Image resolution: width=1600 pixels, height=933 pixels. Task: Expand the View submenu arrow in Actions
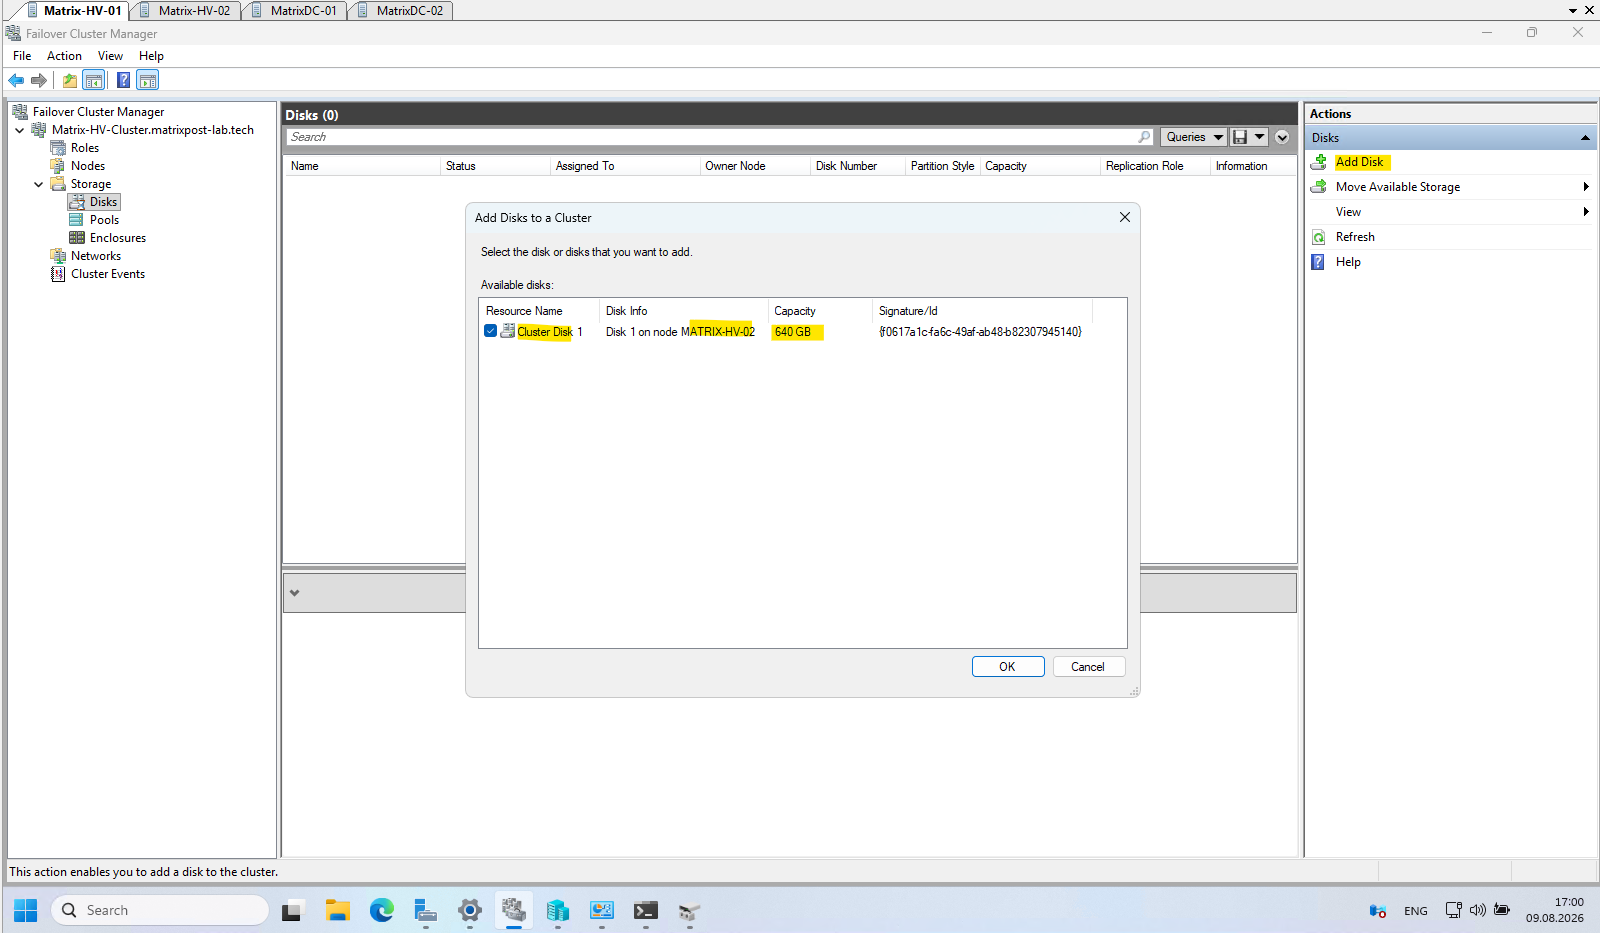click(1586, 212)
